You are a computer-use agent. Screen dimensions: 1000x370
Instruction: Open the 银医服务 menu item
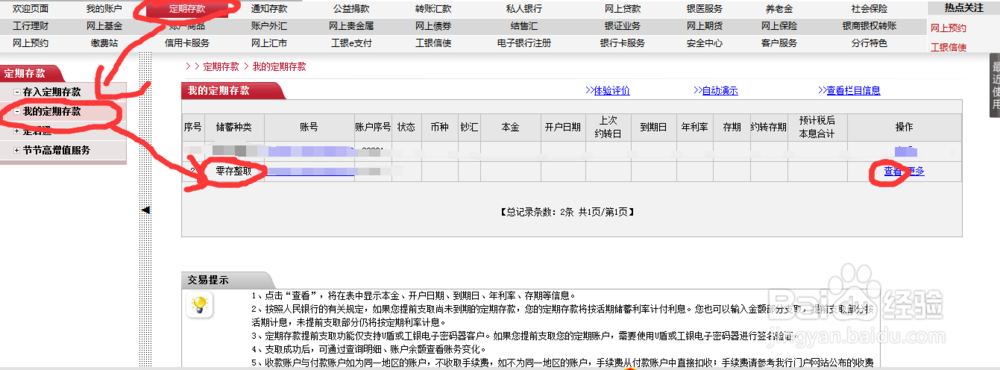[705, 9]
